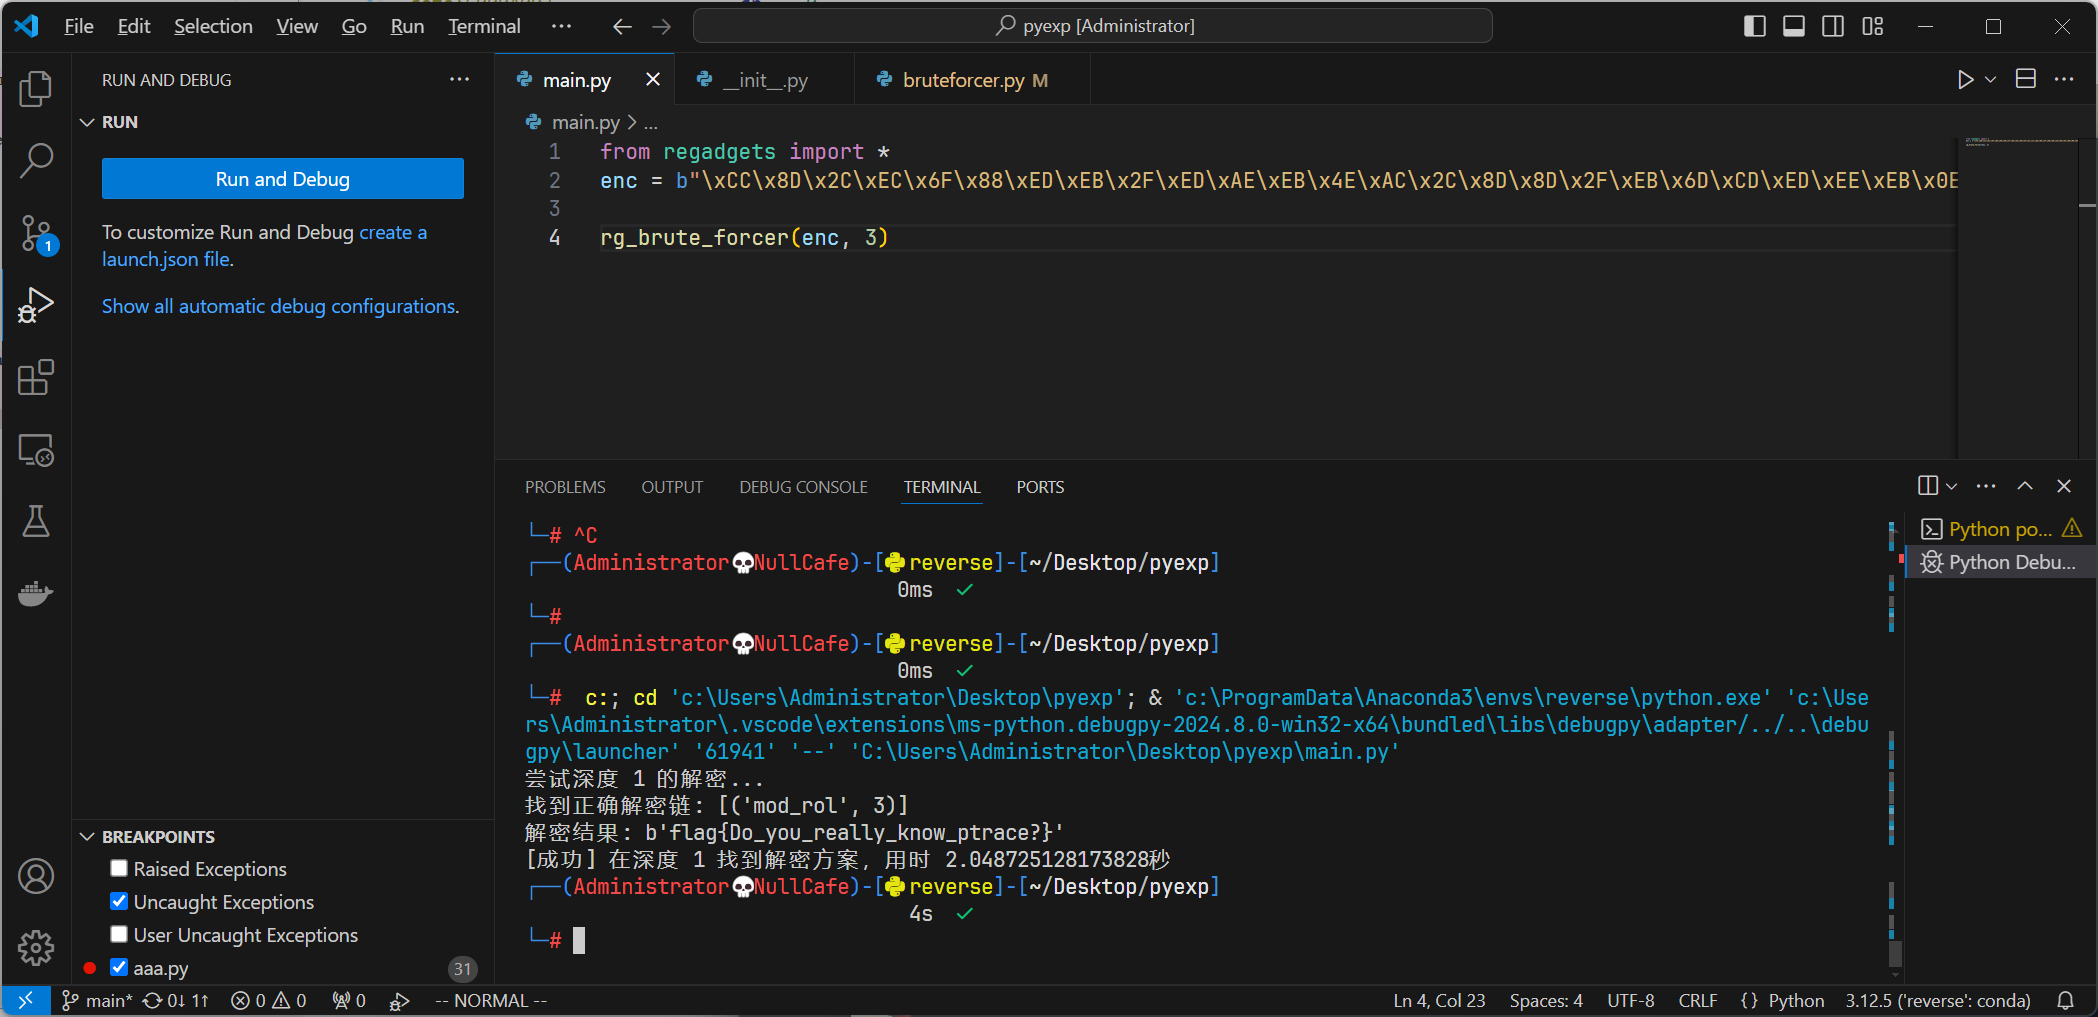Select the 3.12.5 ('reverse': conda) interpreter
Image resolution: width=2098 pixels, height=1017 pixels.
(x=1938, y=1001)
